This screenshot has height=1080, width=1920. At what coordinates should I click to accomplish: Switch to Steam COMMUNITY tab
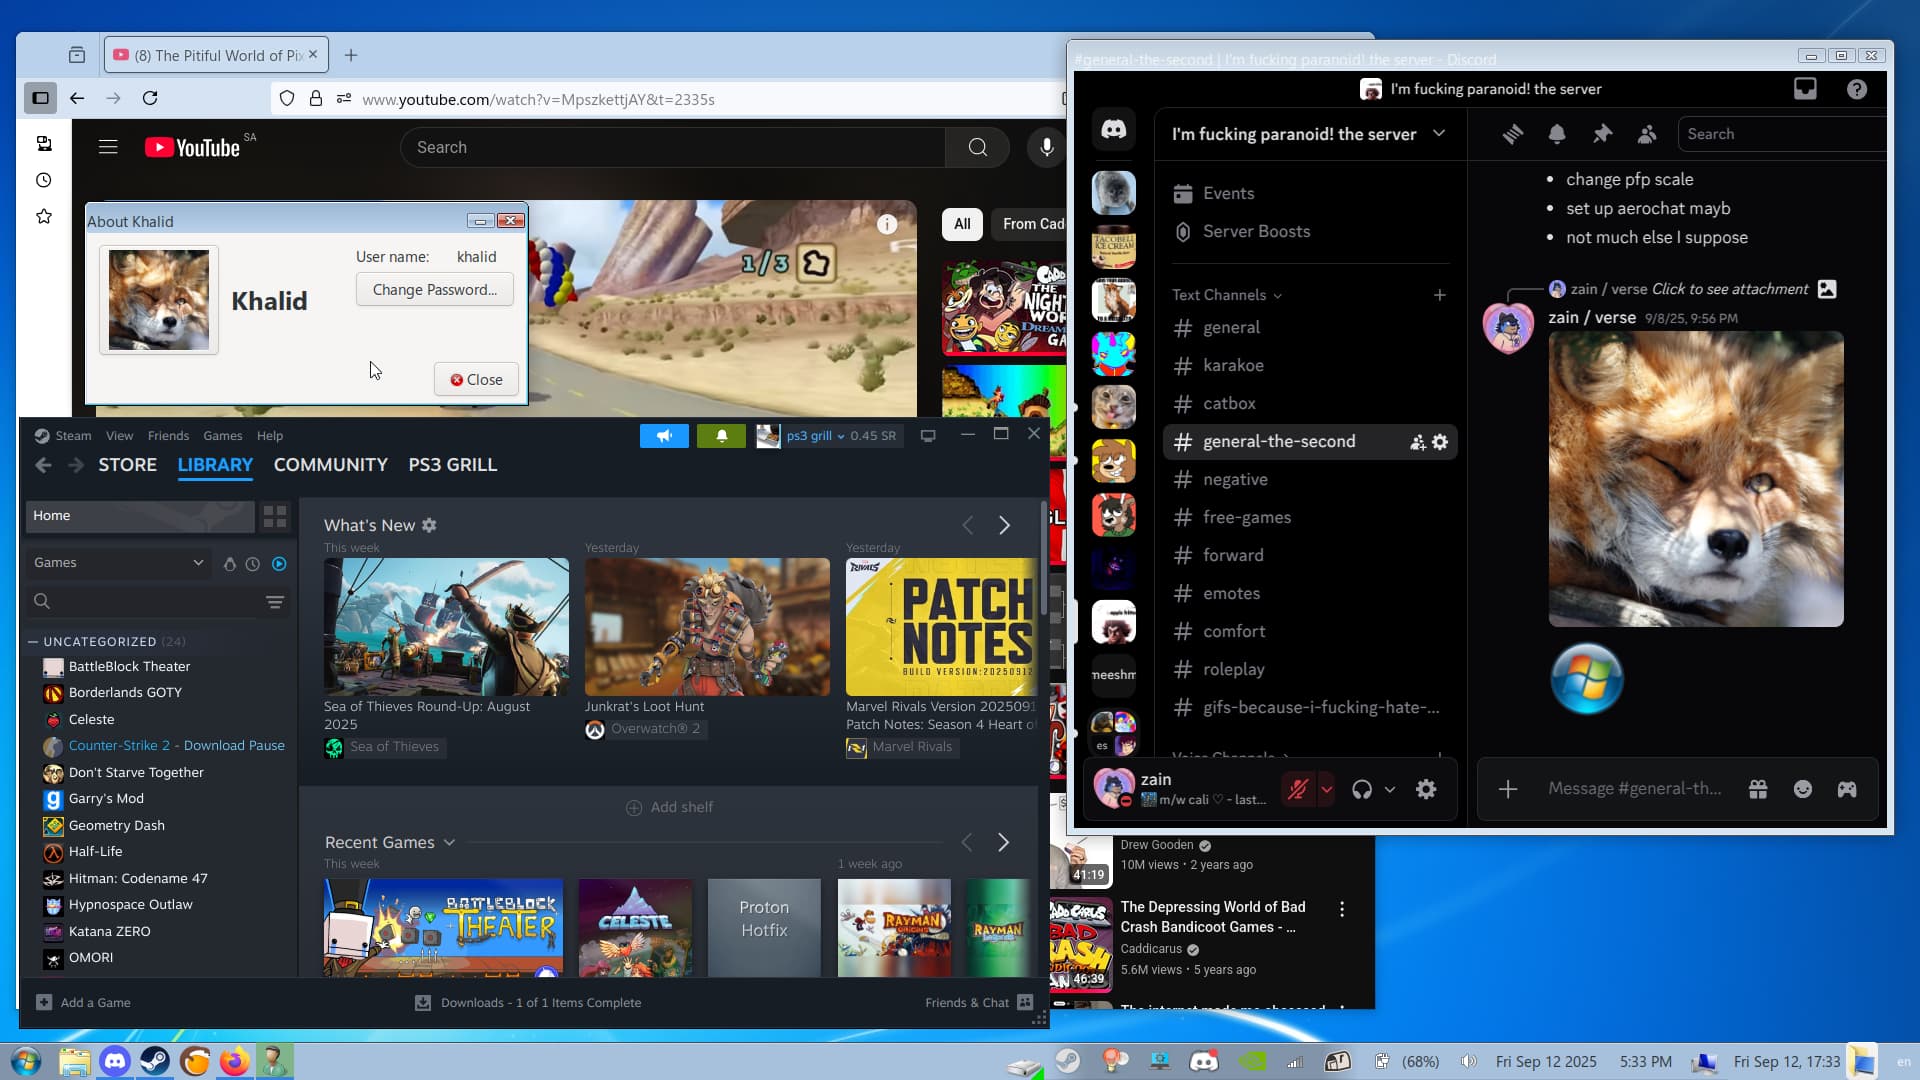pyautogui.click(x=330, y=465)
